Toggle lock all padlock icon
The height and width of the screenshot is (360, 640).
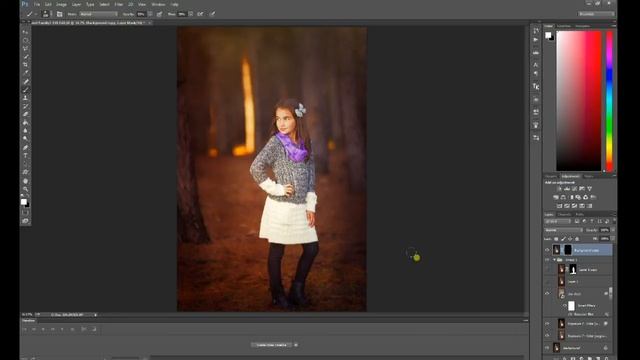pyautogui.click(x=577, y=239)
